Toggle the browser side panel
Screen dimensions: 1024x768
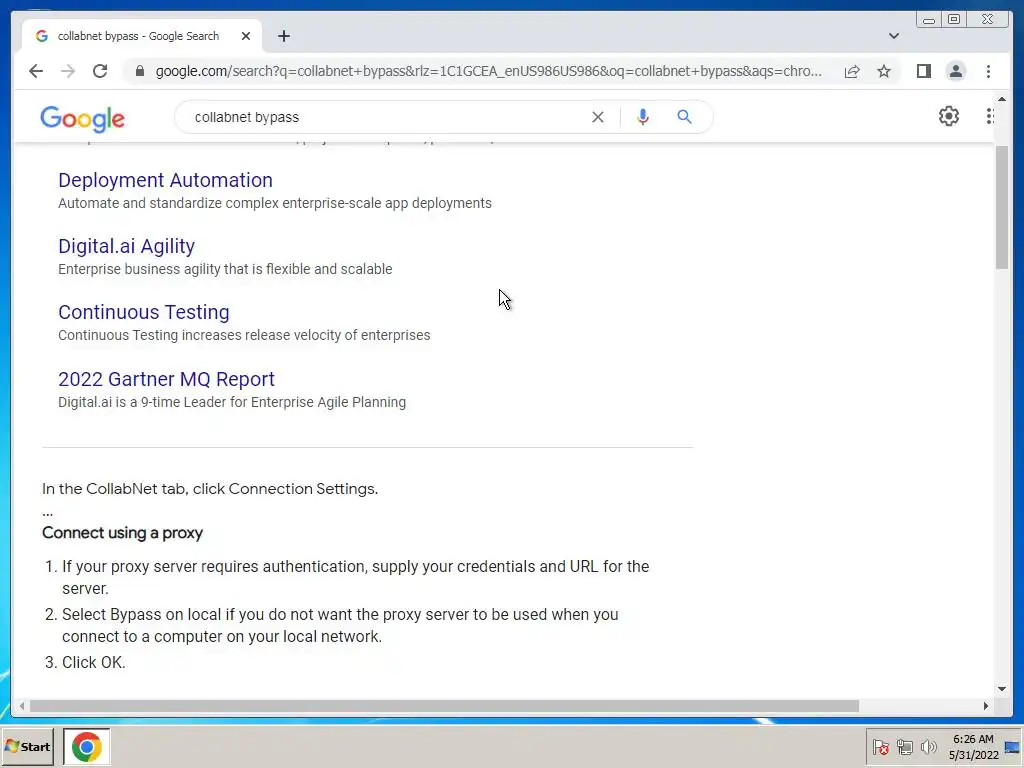pos(923,71)
